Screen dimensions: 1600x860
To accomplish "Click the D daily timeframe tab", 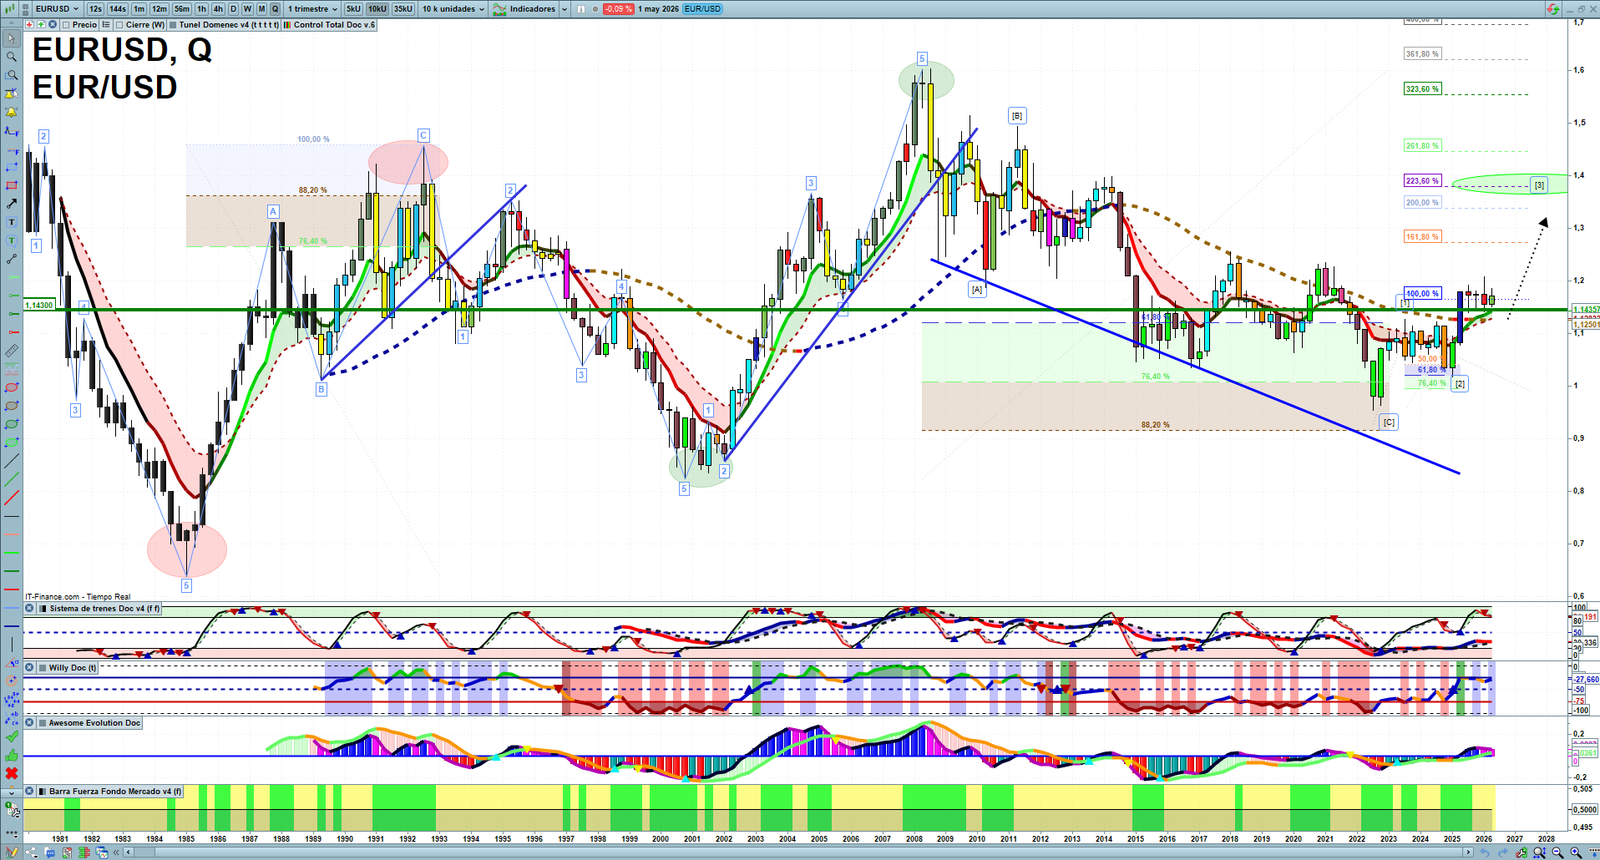I will point(233,8).
